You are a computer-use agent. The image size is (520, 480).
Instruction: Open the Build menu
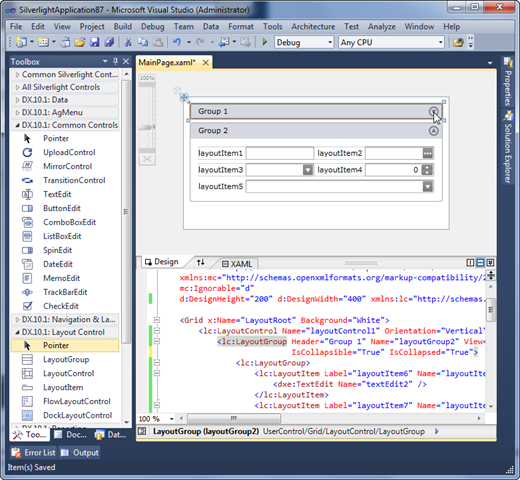(123, 26)
